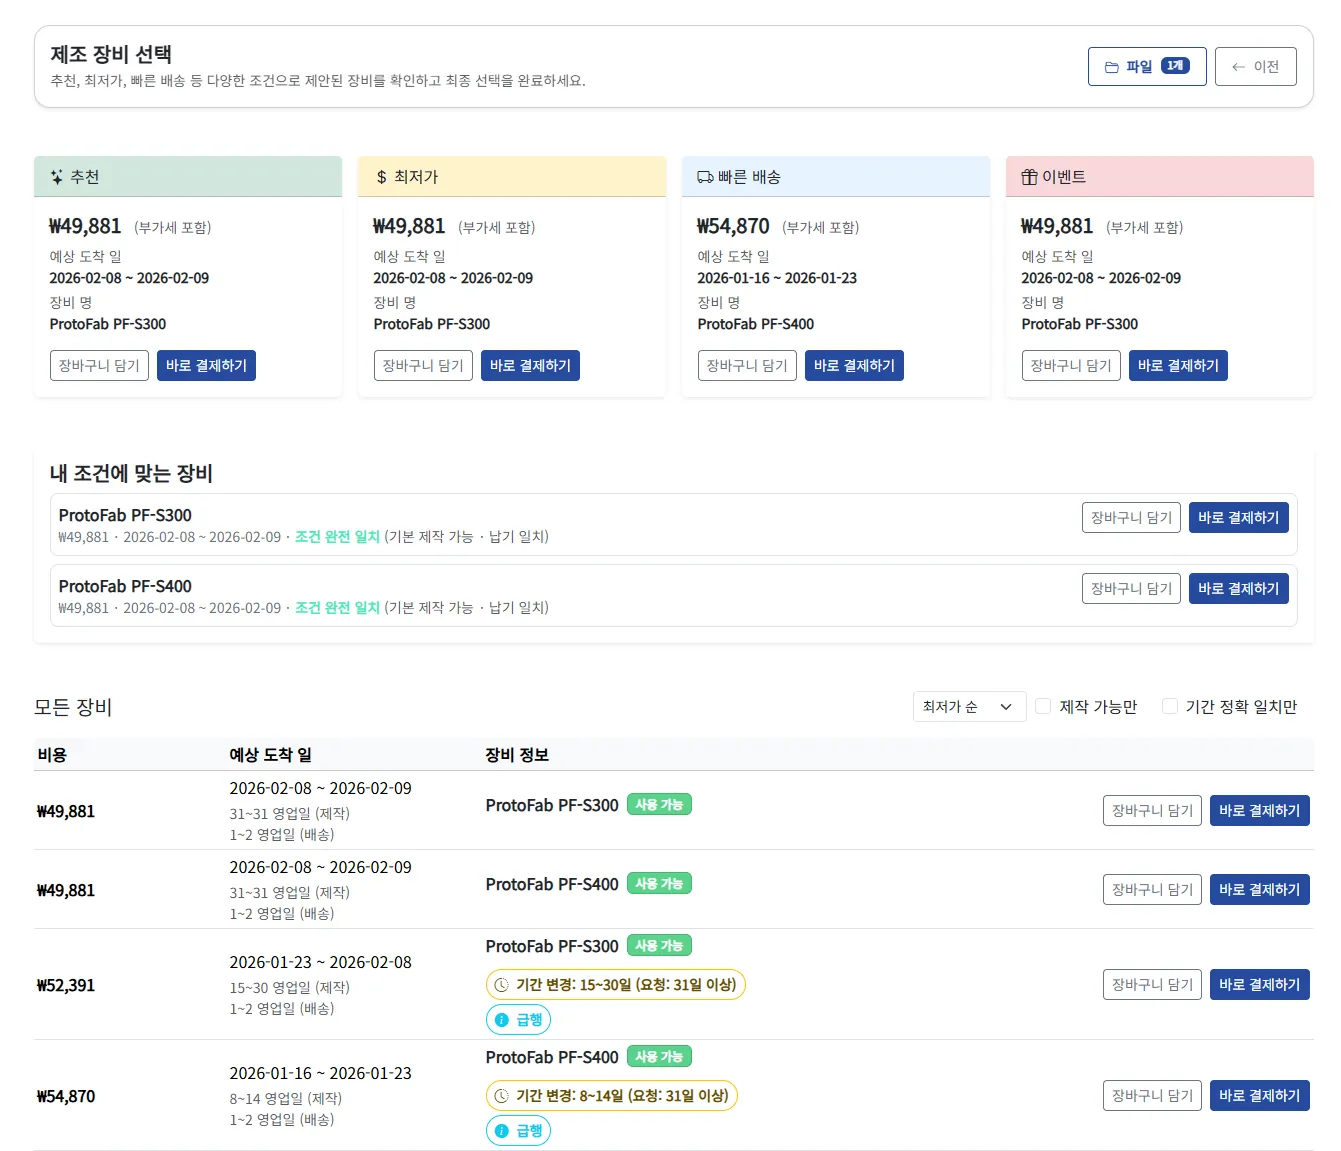Click 바로 결제하기 for matched ProtoFab PF-S400
This screenshot has height=1151, width=1341.
coord(1238,589)
